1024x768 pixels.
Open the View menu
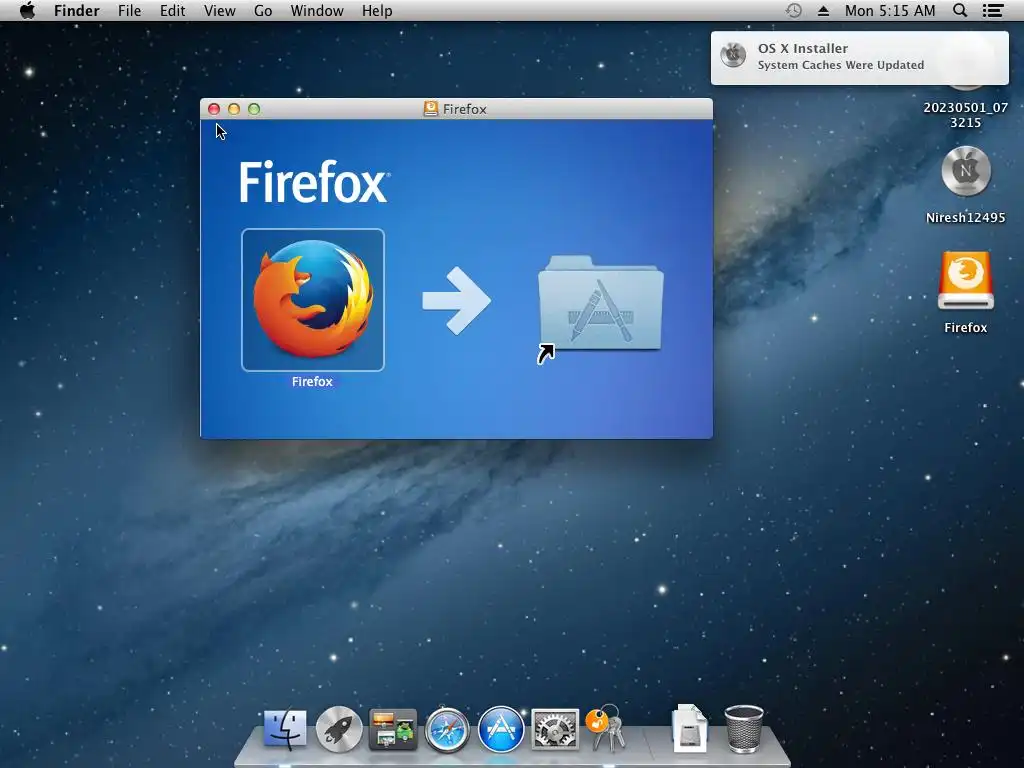tap(219, 10)
